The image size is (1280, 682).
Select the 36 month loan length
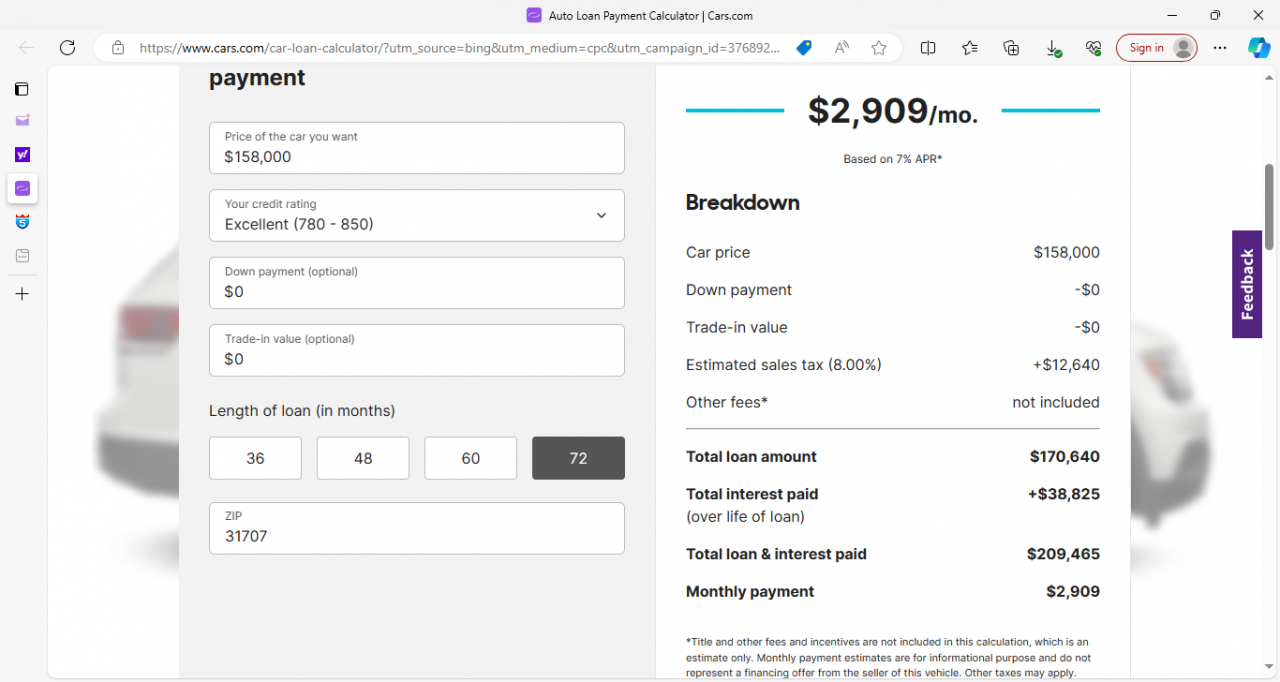(x=255, y=458)
